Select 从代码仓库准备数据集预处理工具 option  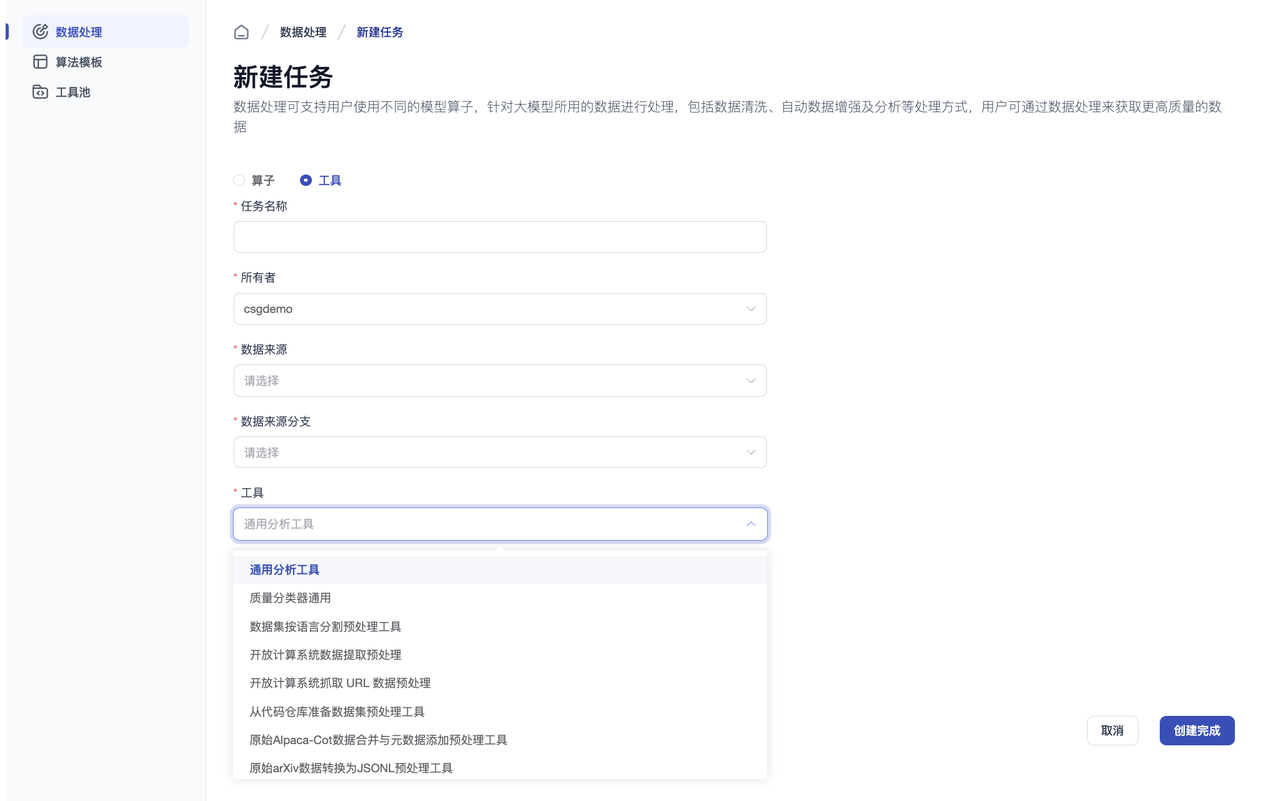[x=337, y=712]
